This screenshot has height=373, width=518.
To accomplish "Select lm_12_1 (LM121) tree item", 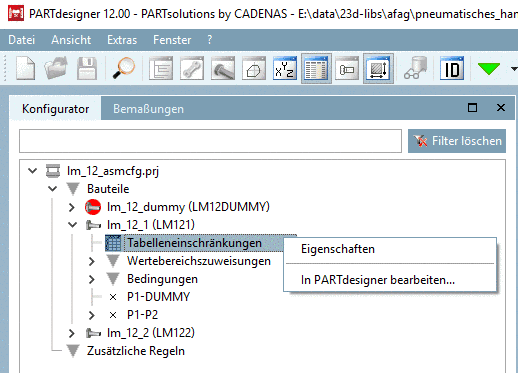I will 151,225.
